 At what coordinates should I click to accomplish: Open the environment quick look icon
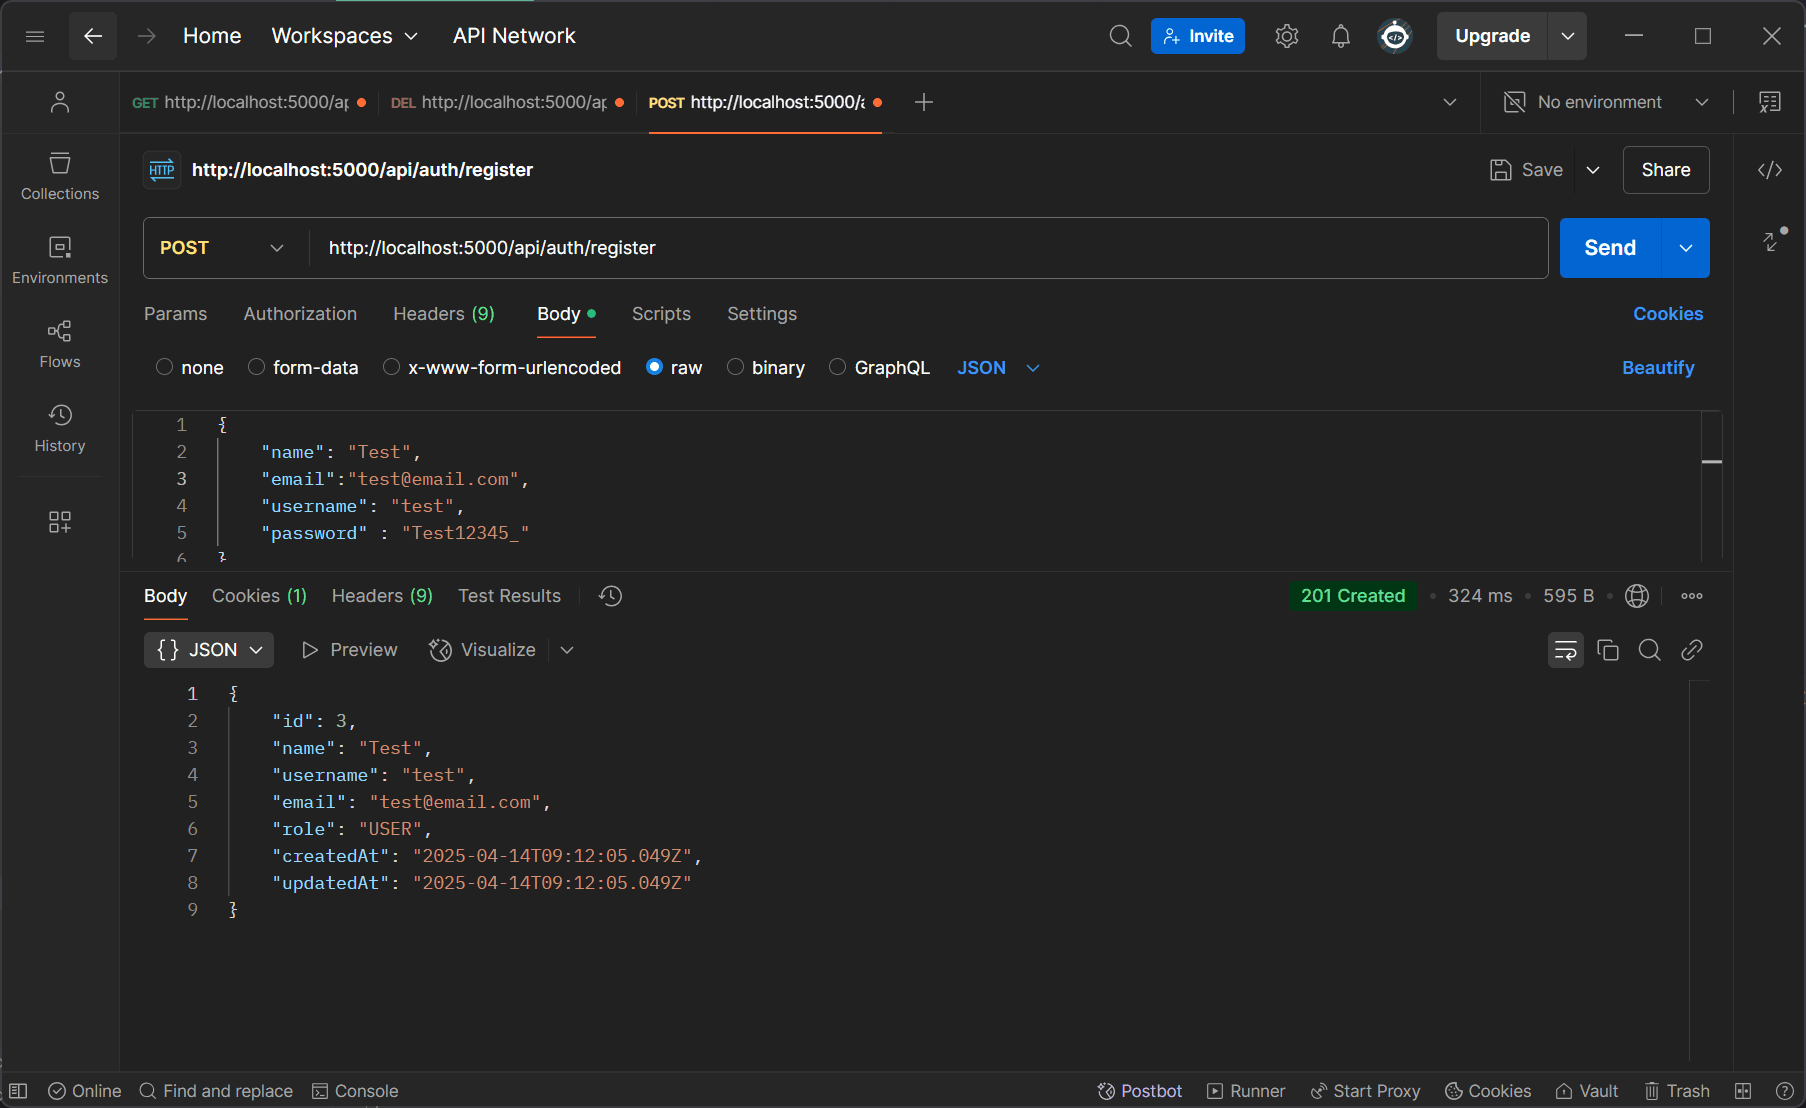(x=1770, y=102)
